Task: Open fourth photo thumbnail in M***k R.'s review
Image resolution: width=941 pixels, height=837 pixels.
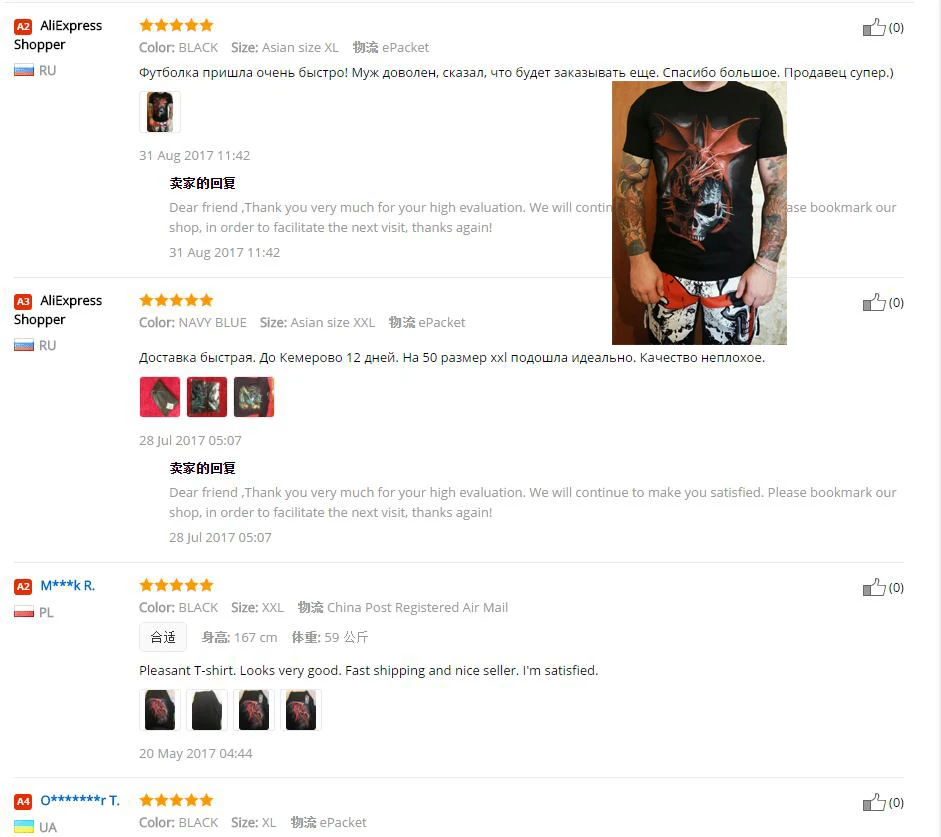Action: click(301, 710)
